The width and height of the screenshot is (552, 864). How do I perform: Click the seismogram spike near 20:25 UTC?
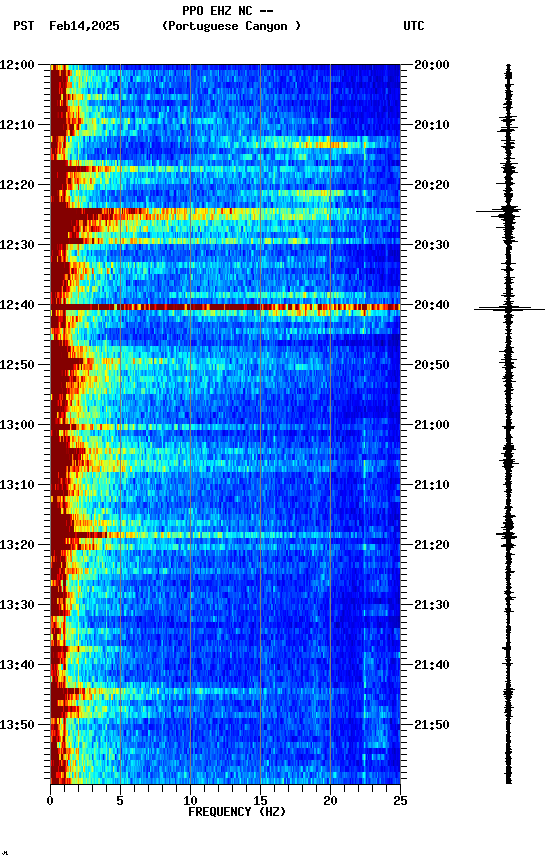[499, 212]
